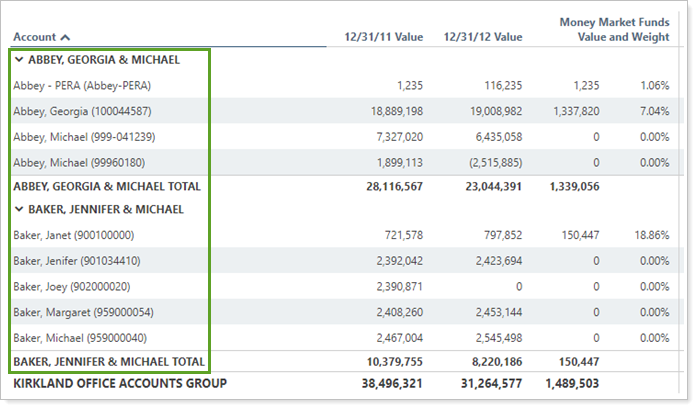Open account Baker, Jenifer (901034410)
697x409 pixels.
(x=77, y=261)
